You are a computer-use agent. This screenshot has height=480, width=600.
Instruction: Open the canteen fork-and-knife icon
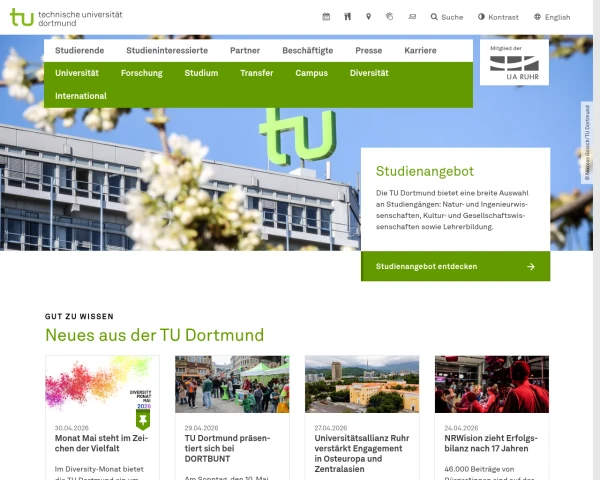coord(347,17)
